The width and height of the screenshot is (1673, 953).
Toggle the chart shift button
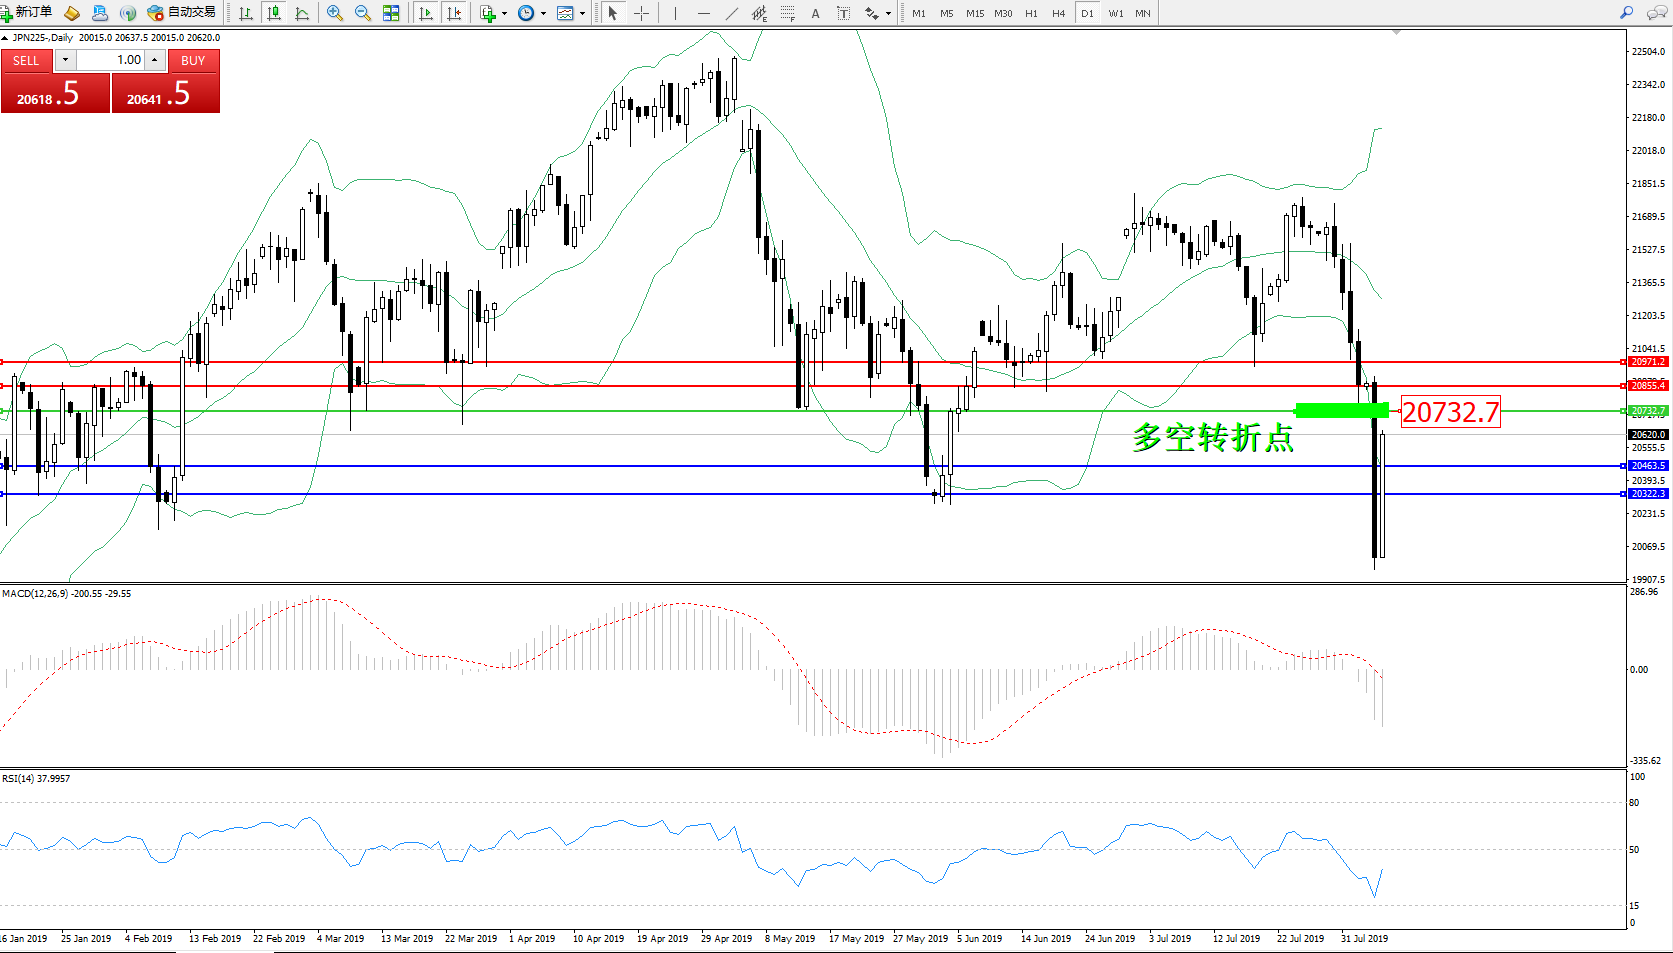click(x=454, y=13)
